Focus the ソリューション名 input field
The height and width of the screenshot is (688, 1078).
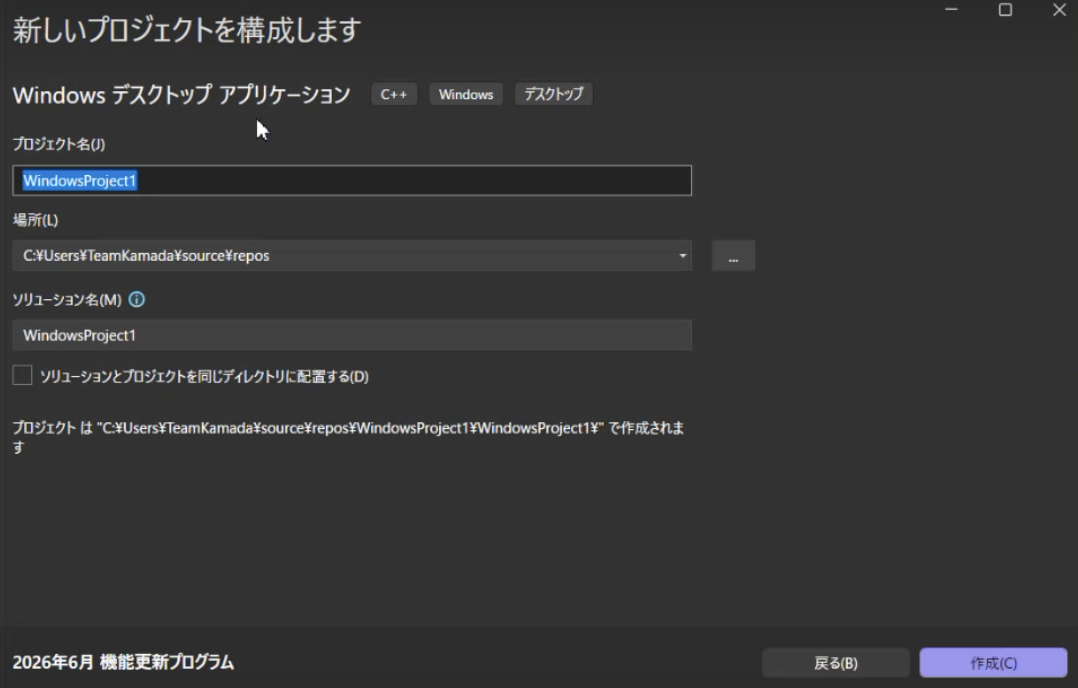(x=352, y=335)
